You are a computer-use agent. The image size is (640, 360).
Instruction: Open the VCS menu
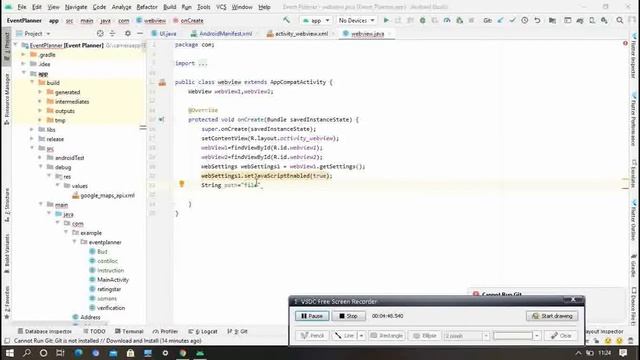221,7
